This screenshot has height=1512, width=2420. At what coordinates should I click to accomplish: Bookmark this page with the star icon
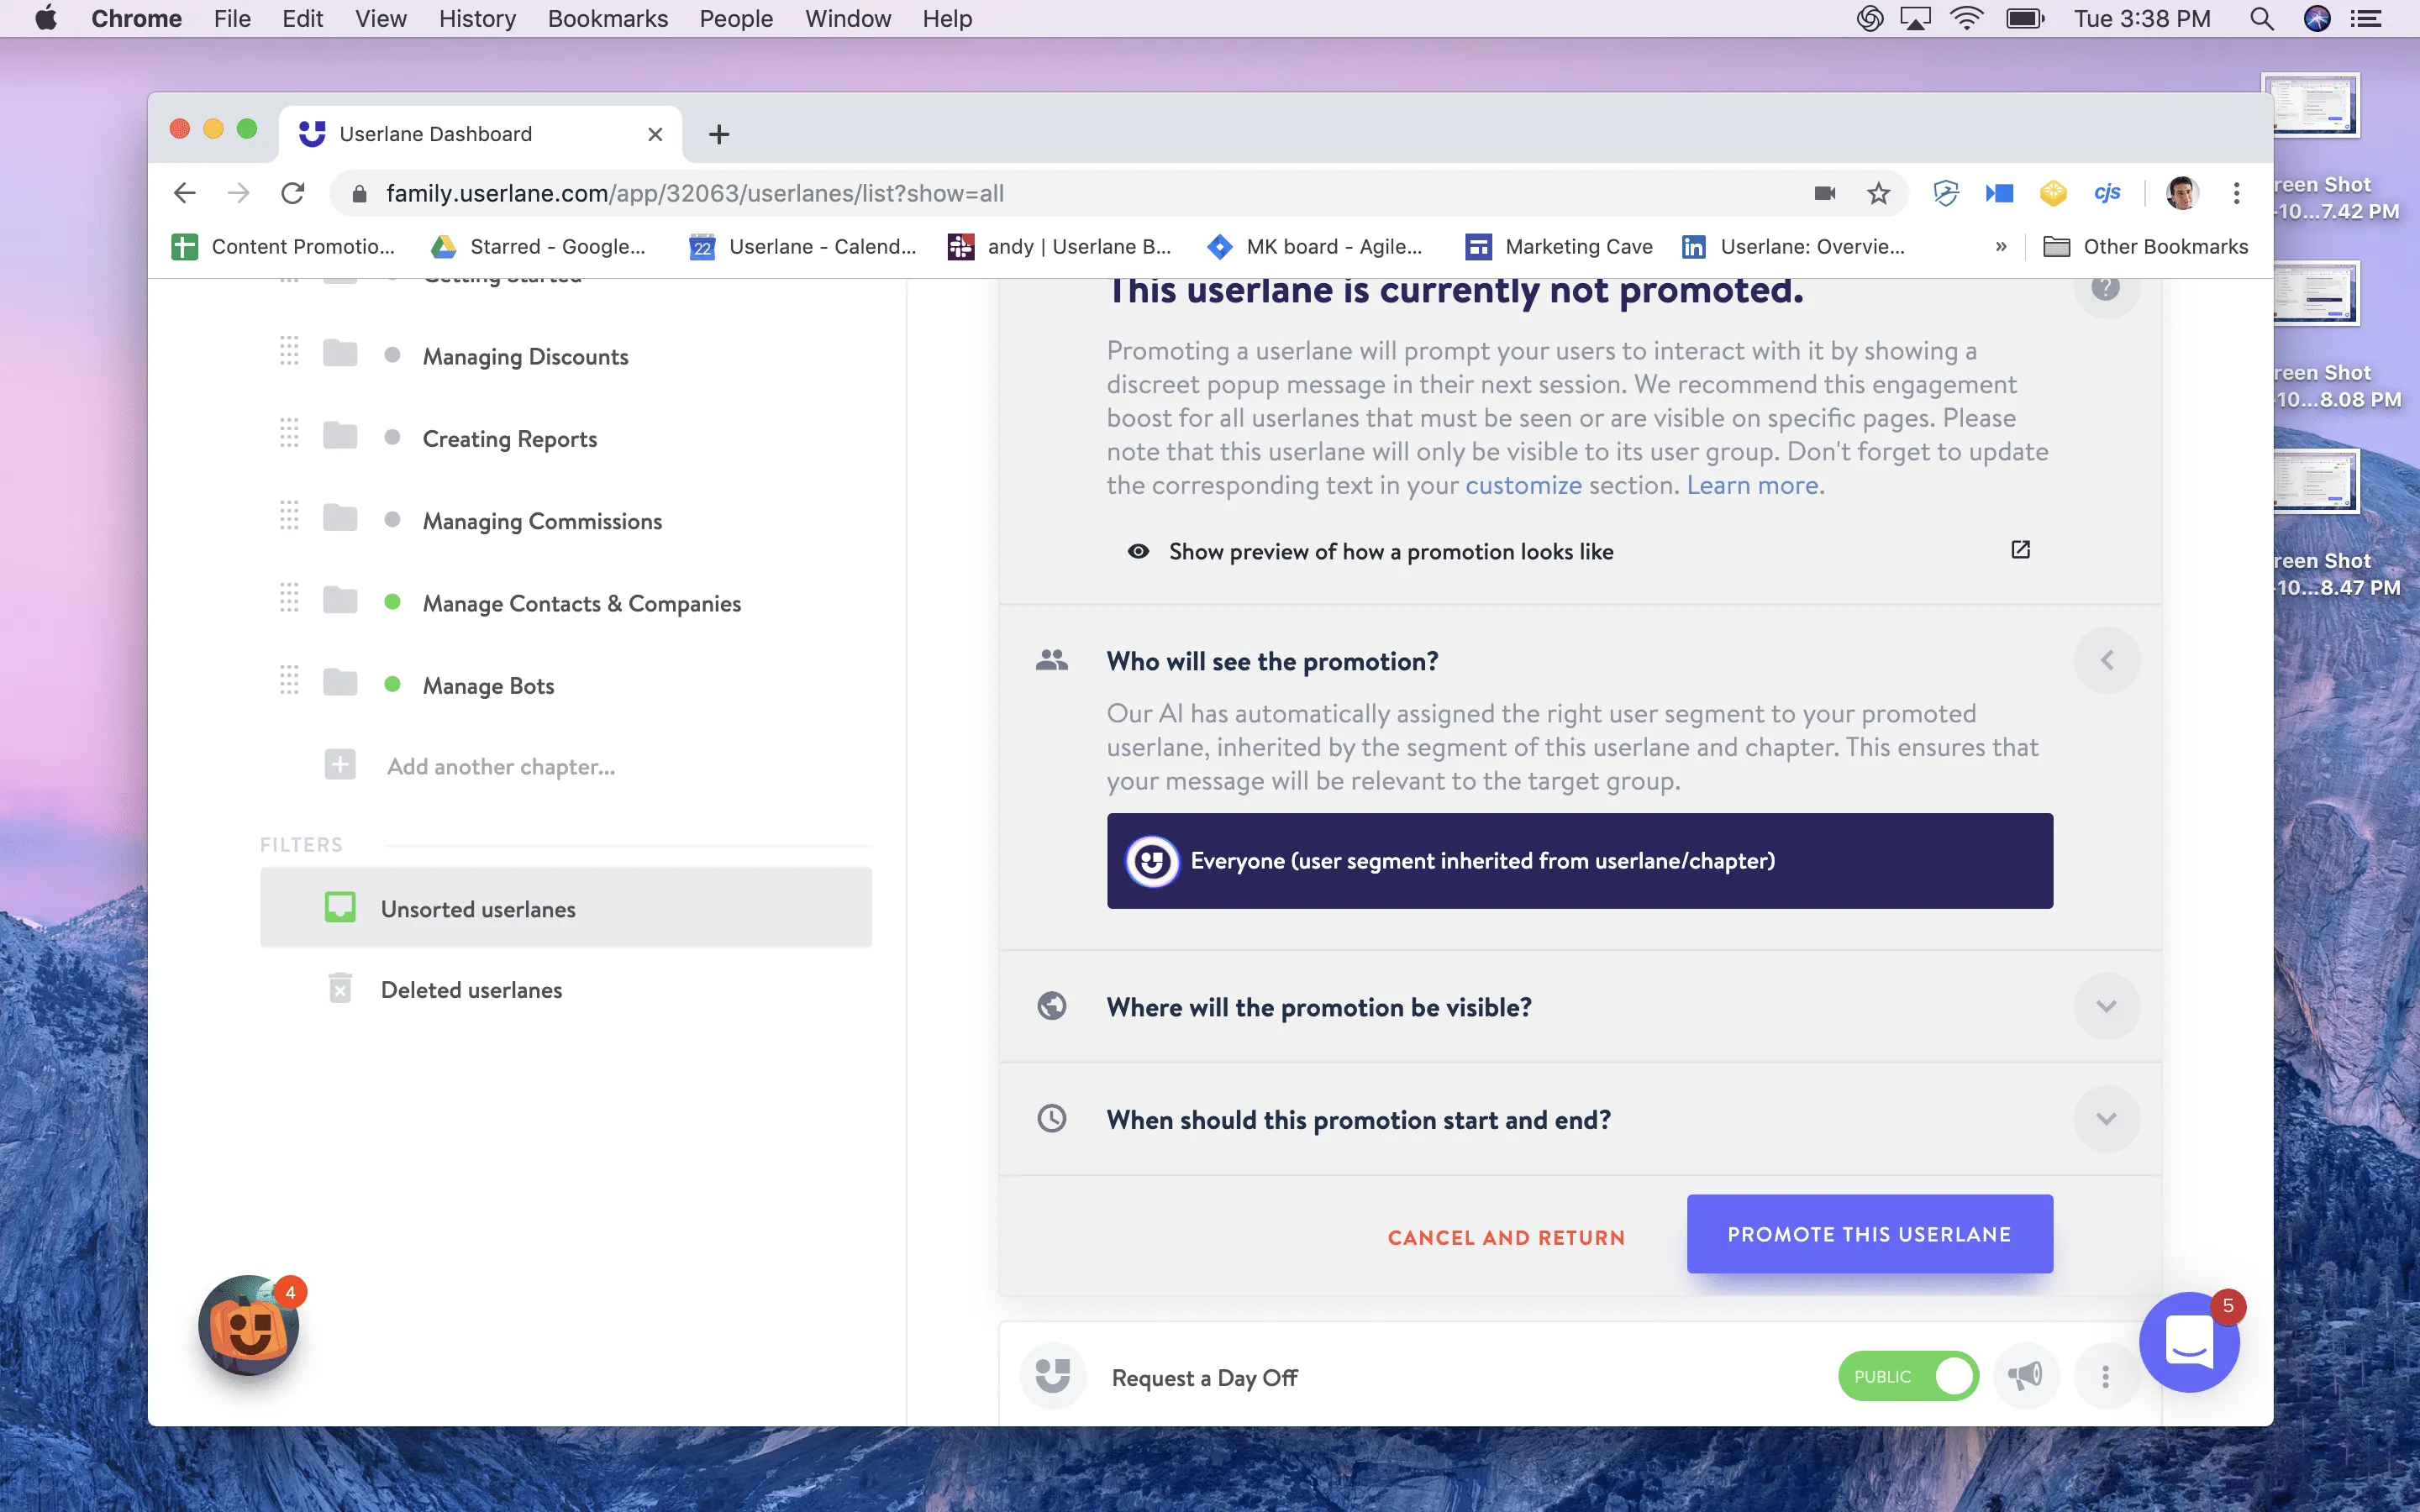point(1878,193)
